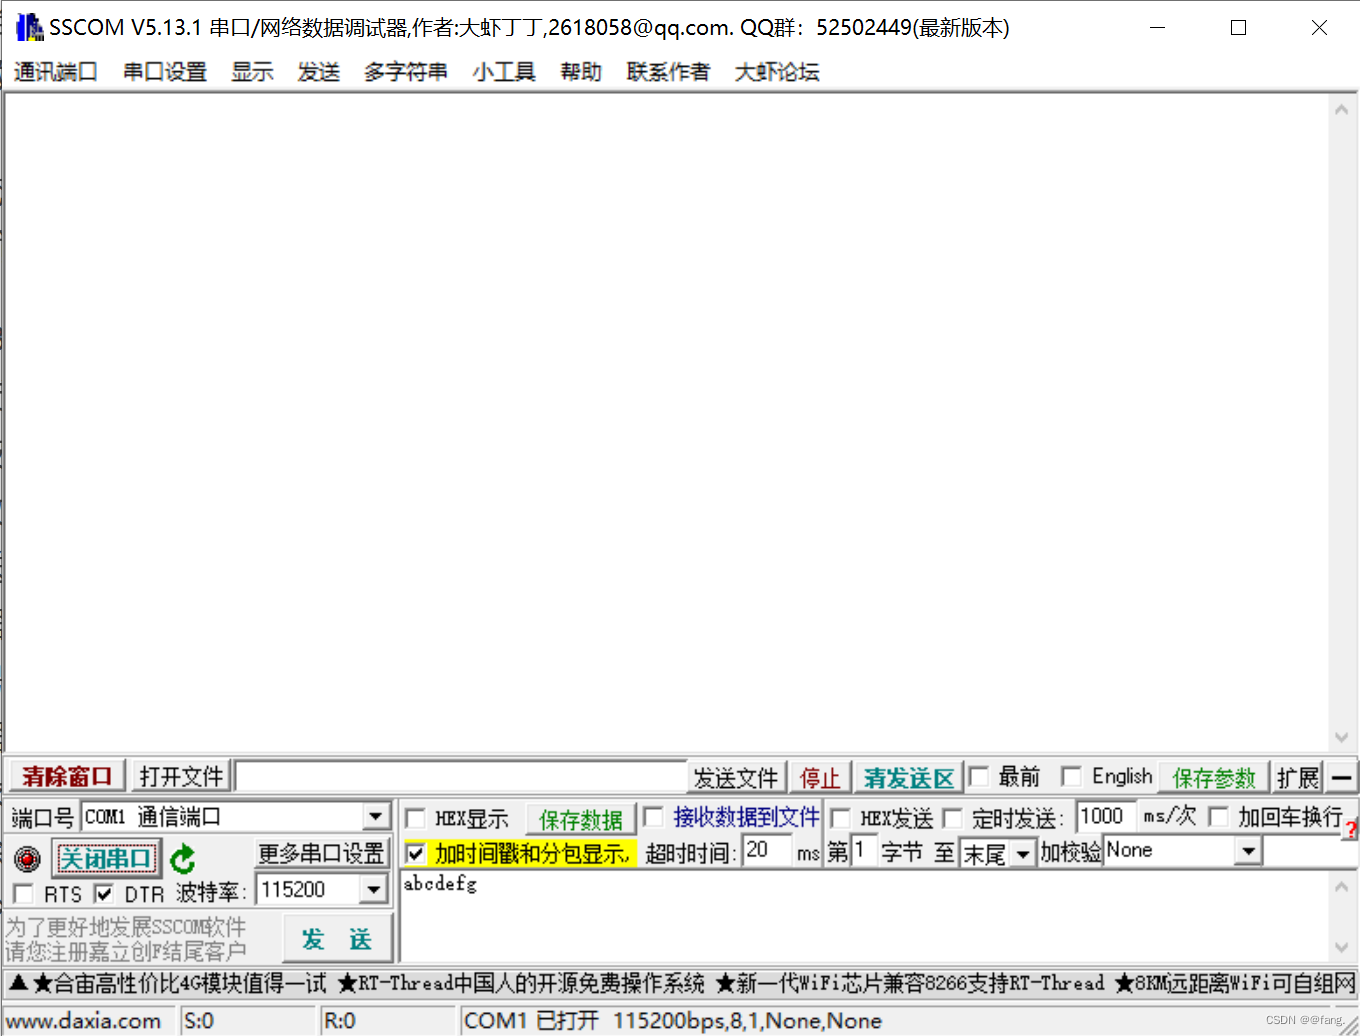
Task: Click the 清发送区 button
Action: [x=909, y=777]
